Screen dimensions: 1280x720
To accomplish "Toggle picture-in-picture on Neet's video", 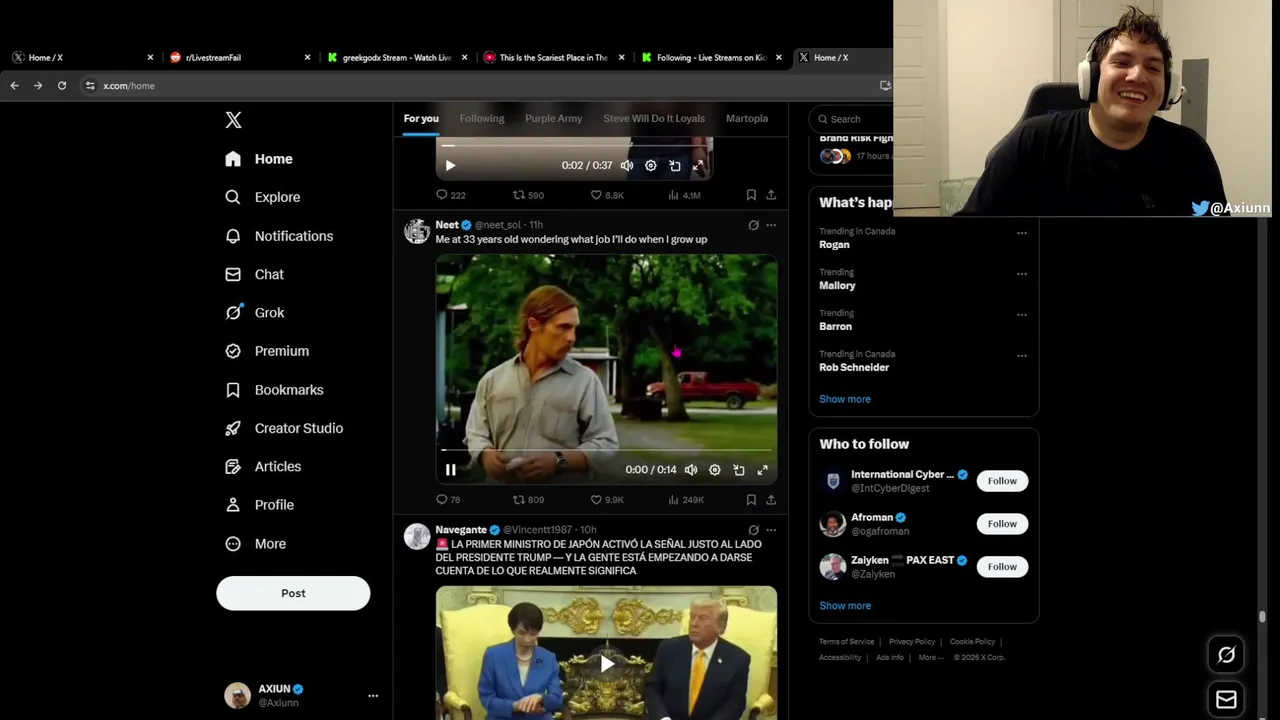I will pos(739,470).
